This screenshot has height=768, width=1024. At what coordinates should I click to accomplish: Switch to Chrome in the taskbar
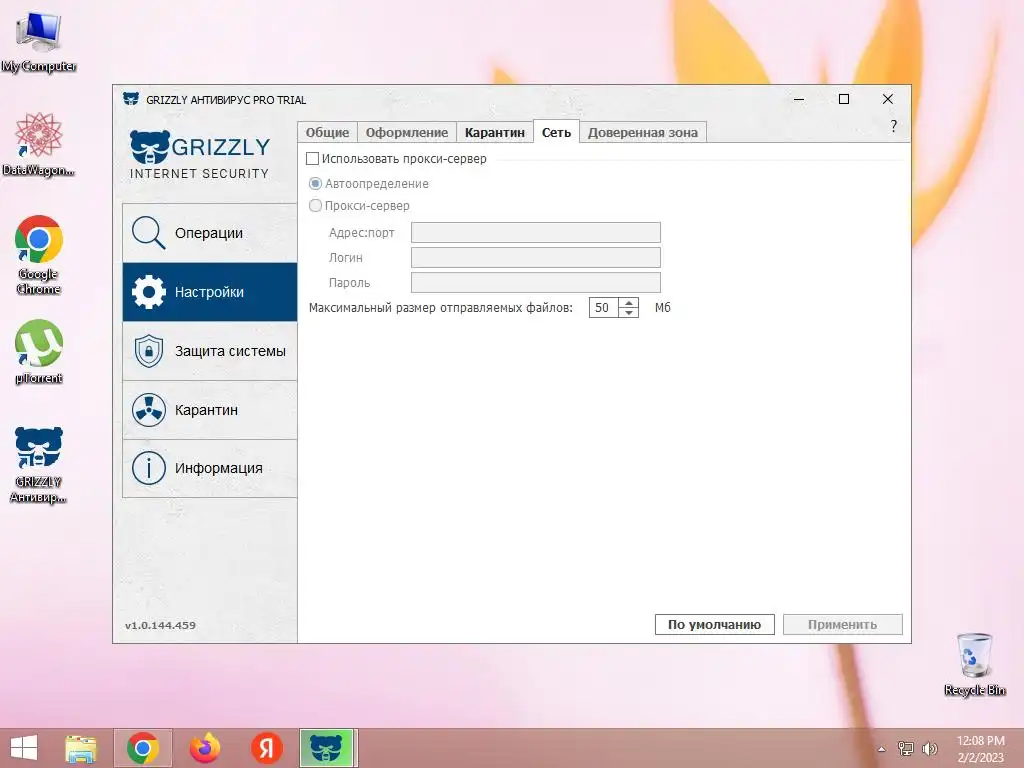(x=143, y=748)
